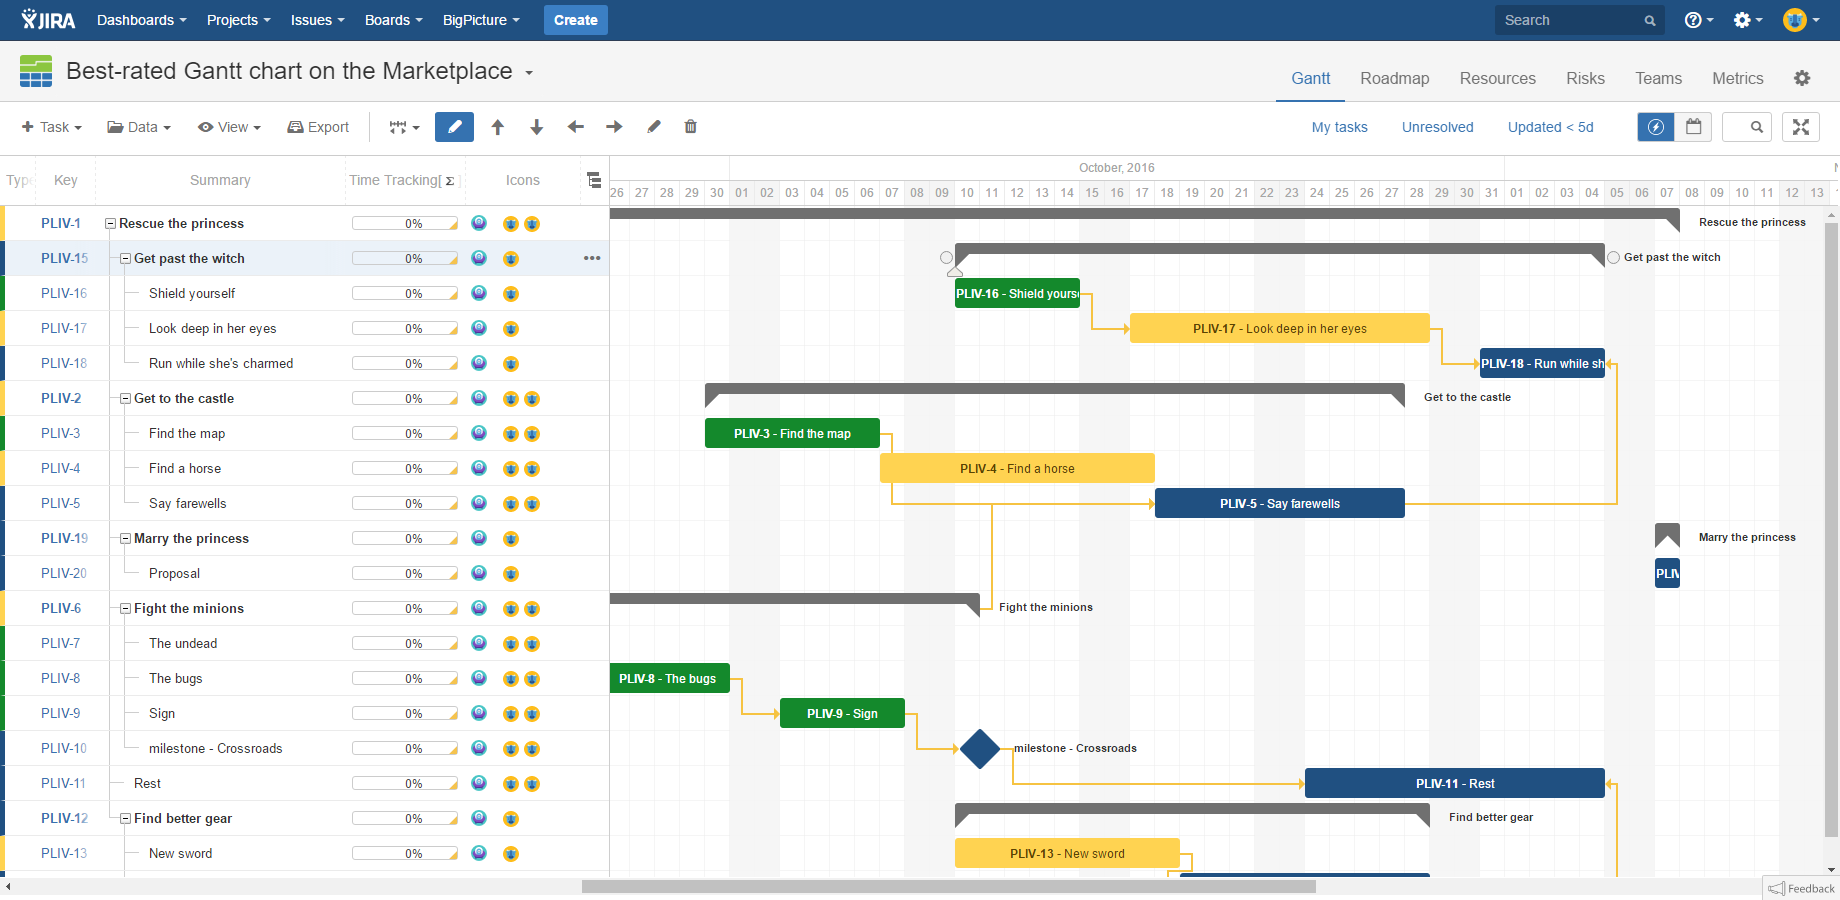Toggle the calendar view button
Image resolution: width=1840 pixels, height=900 pixels.
pos(1694,127)
